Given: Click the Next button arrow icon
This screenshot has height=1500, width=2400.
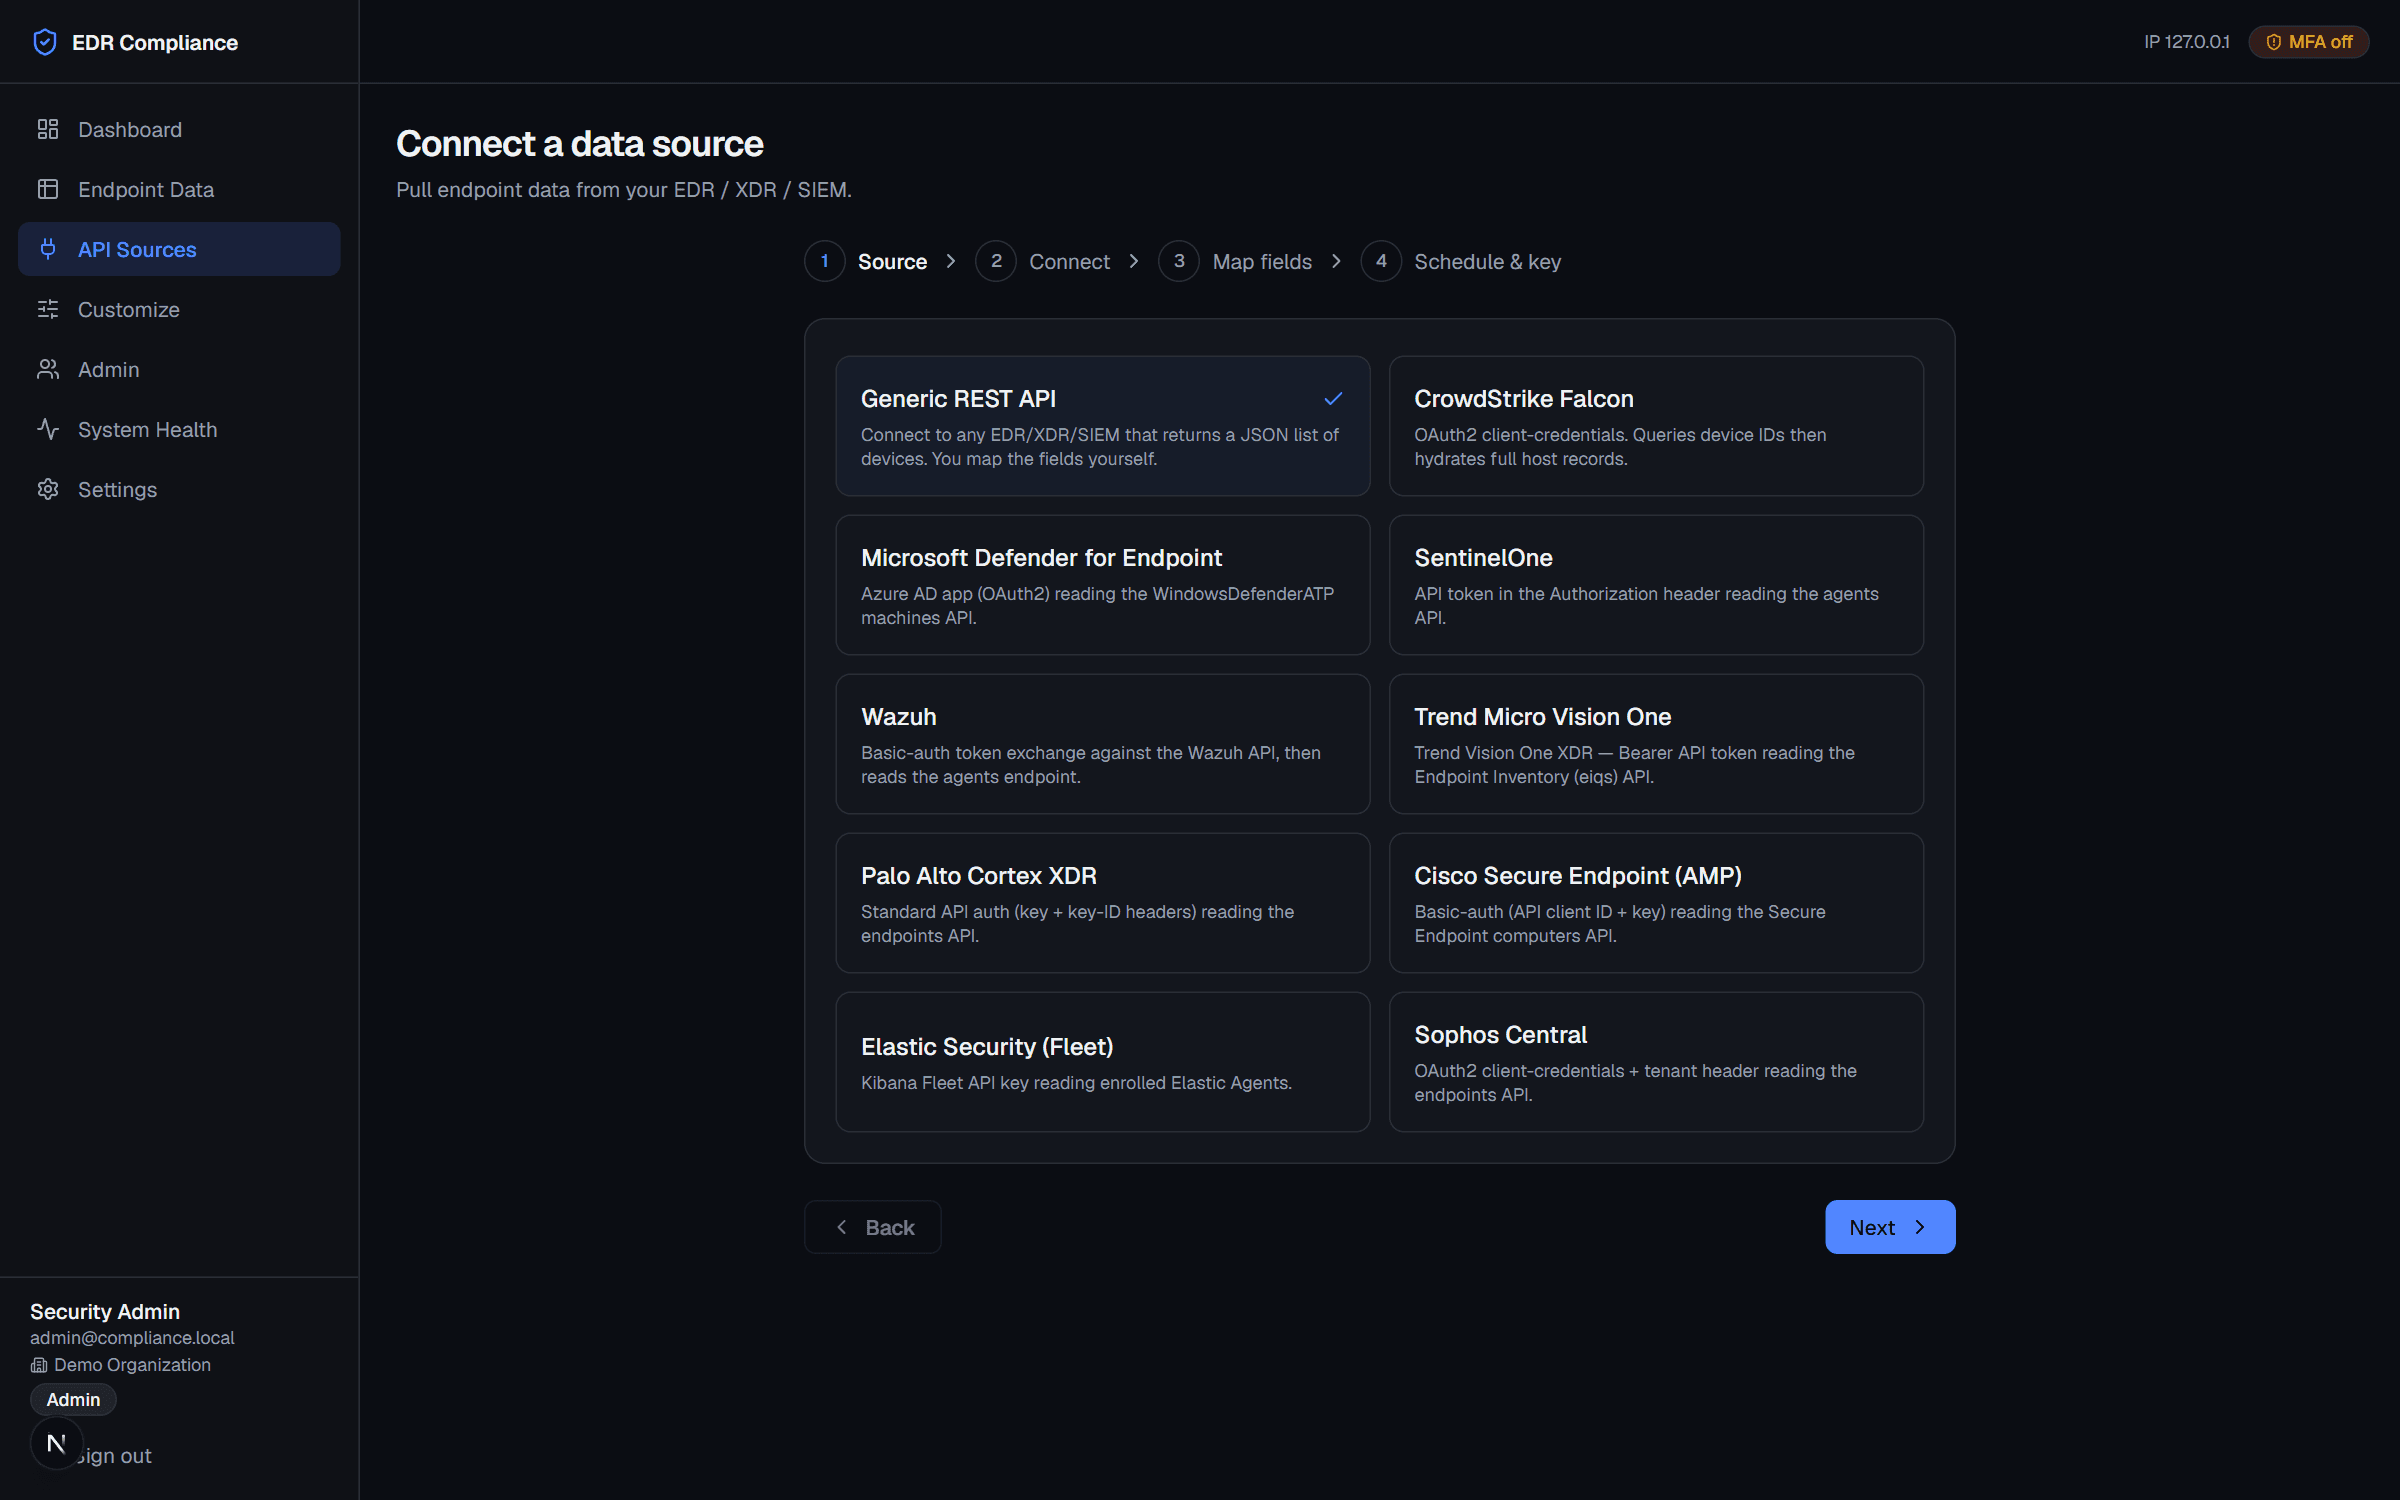Looking at the screenshot, I should (x=1920, y=1227).
